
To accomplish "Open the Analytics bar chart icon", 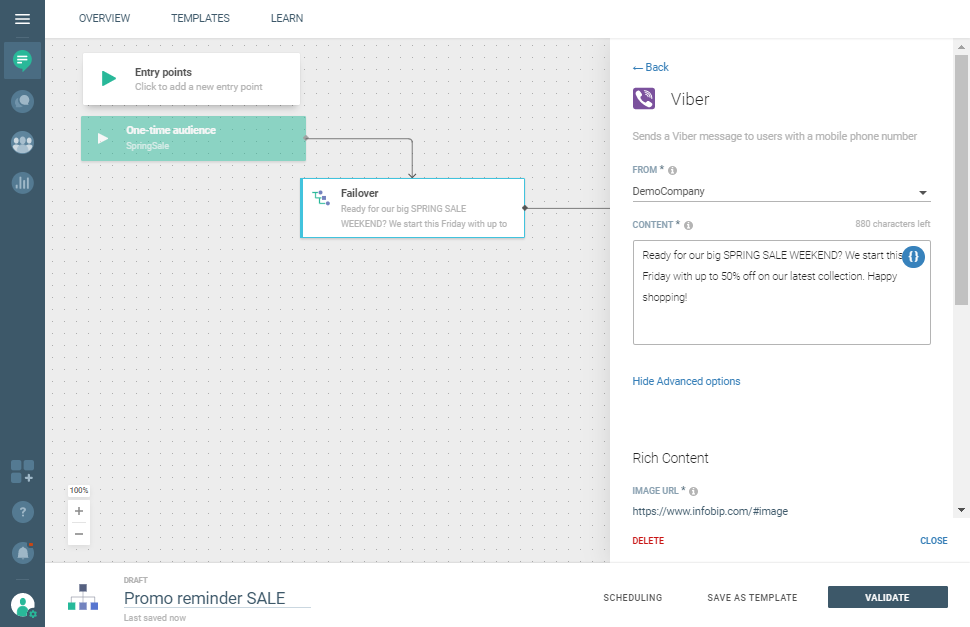I will click(22, 183).
